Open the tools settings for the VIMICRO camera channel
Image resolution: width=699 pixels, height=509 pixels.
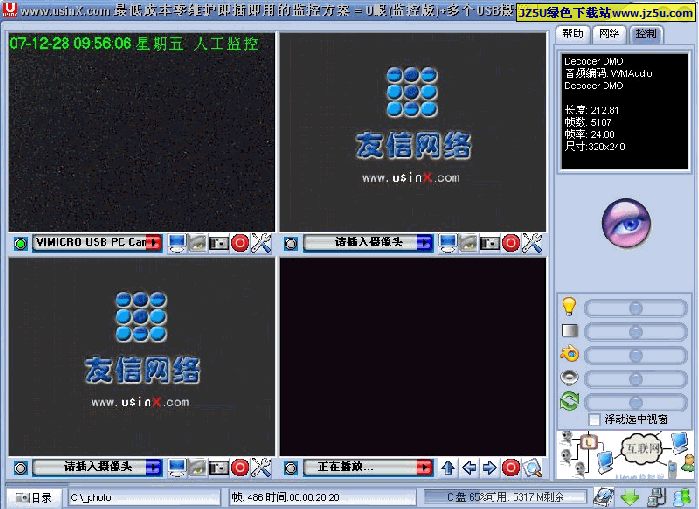click(261, 243)
